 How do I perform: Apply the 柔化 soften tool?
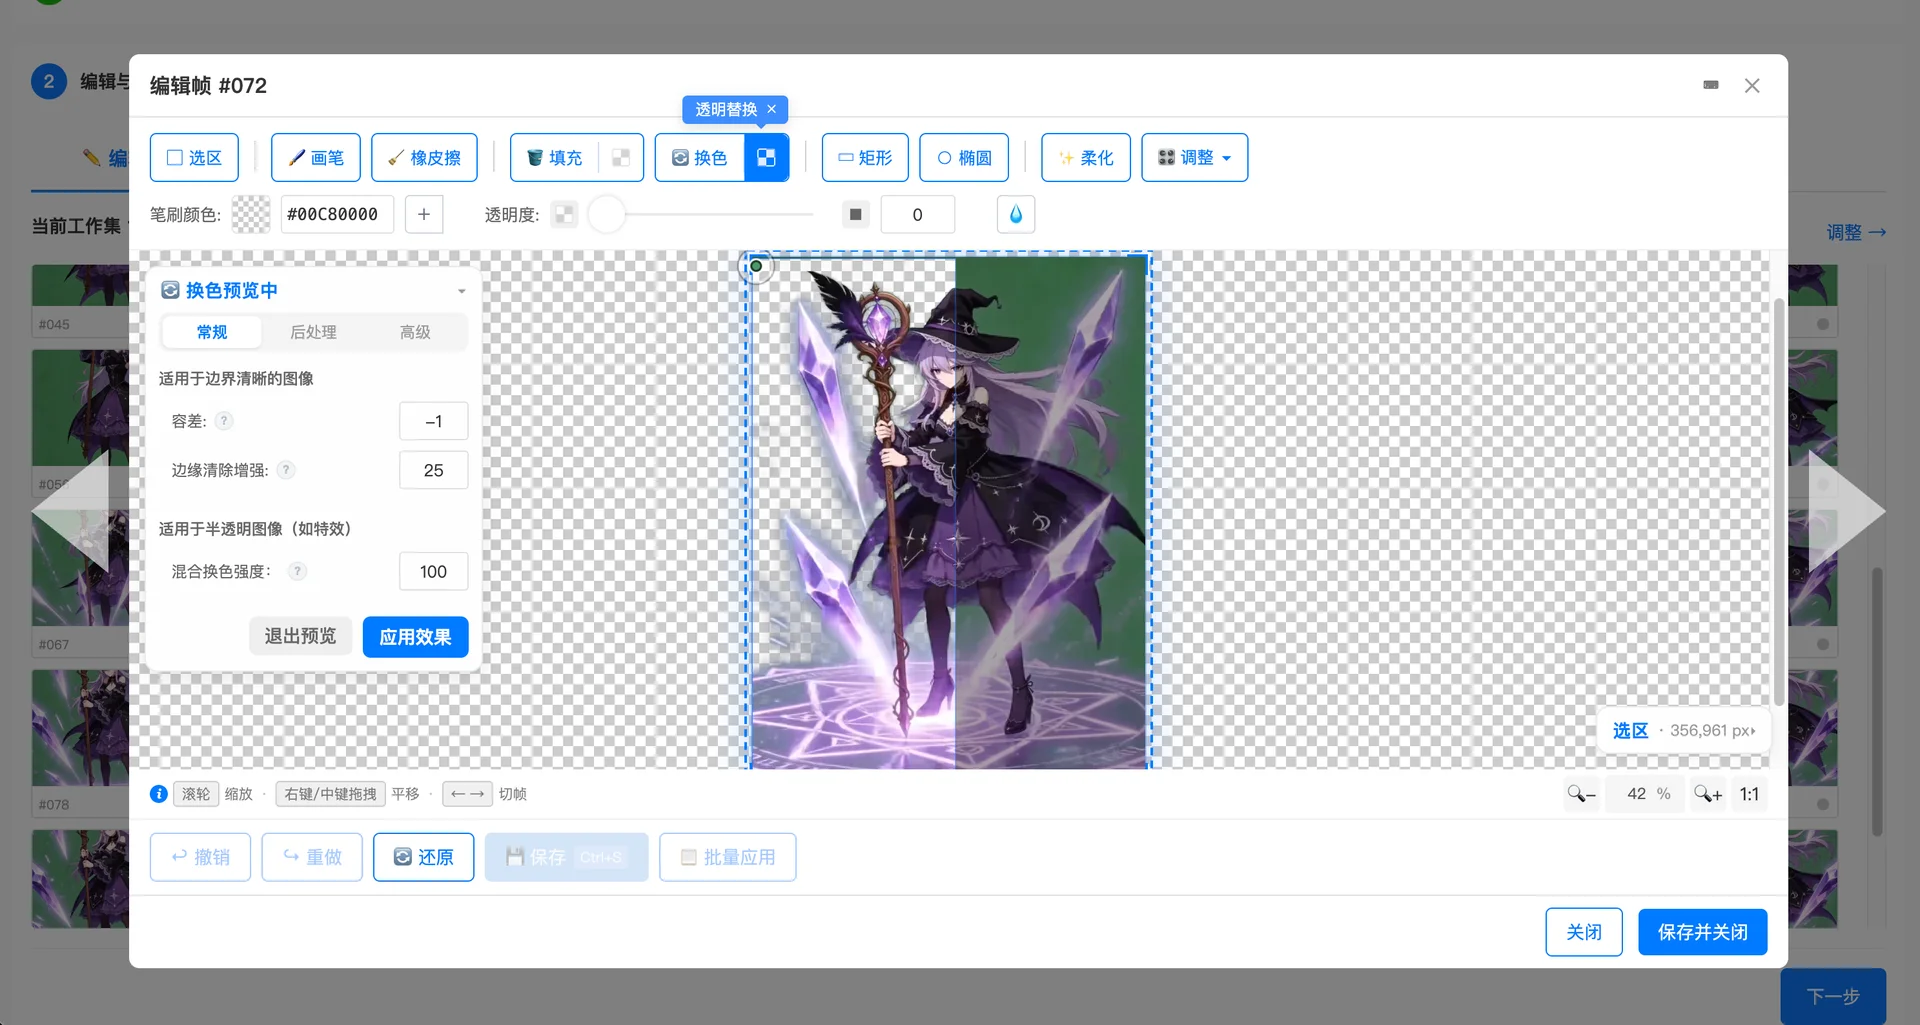coord(1086,157)
